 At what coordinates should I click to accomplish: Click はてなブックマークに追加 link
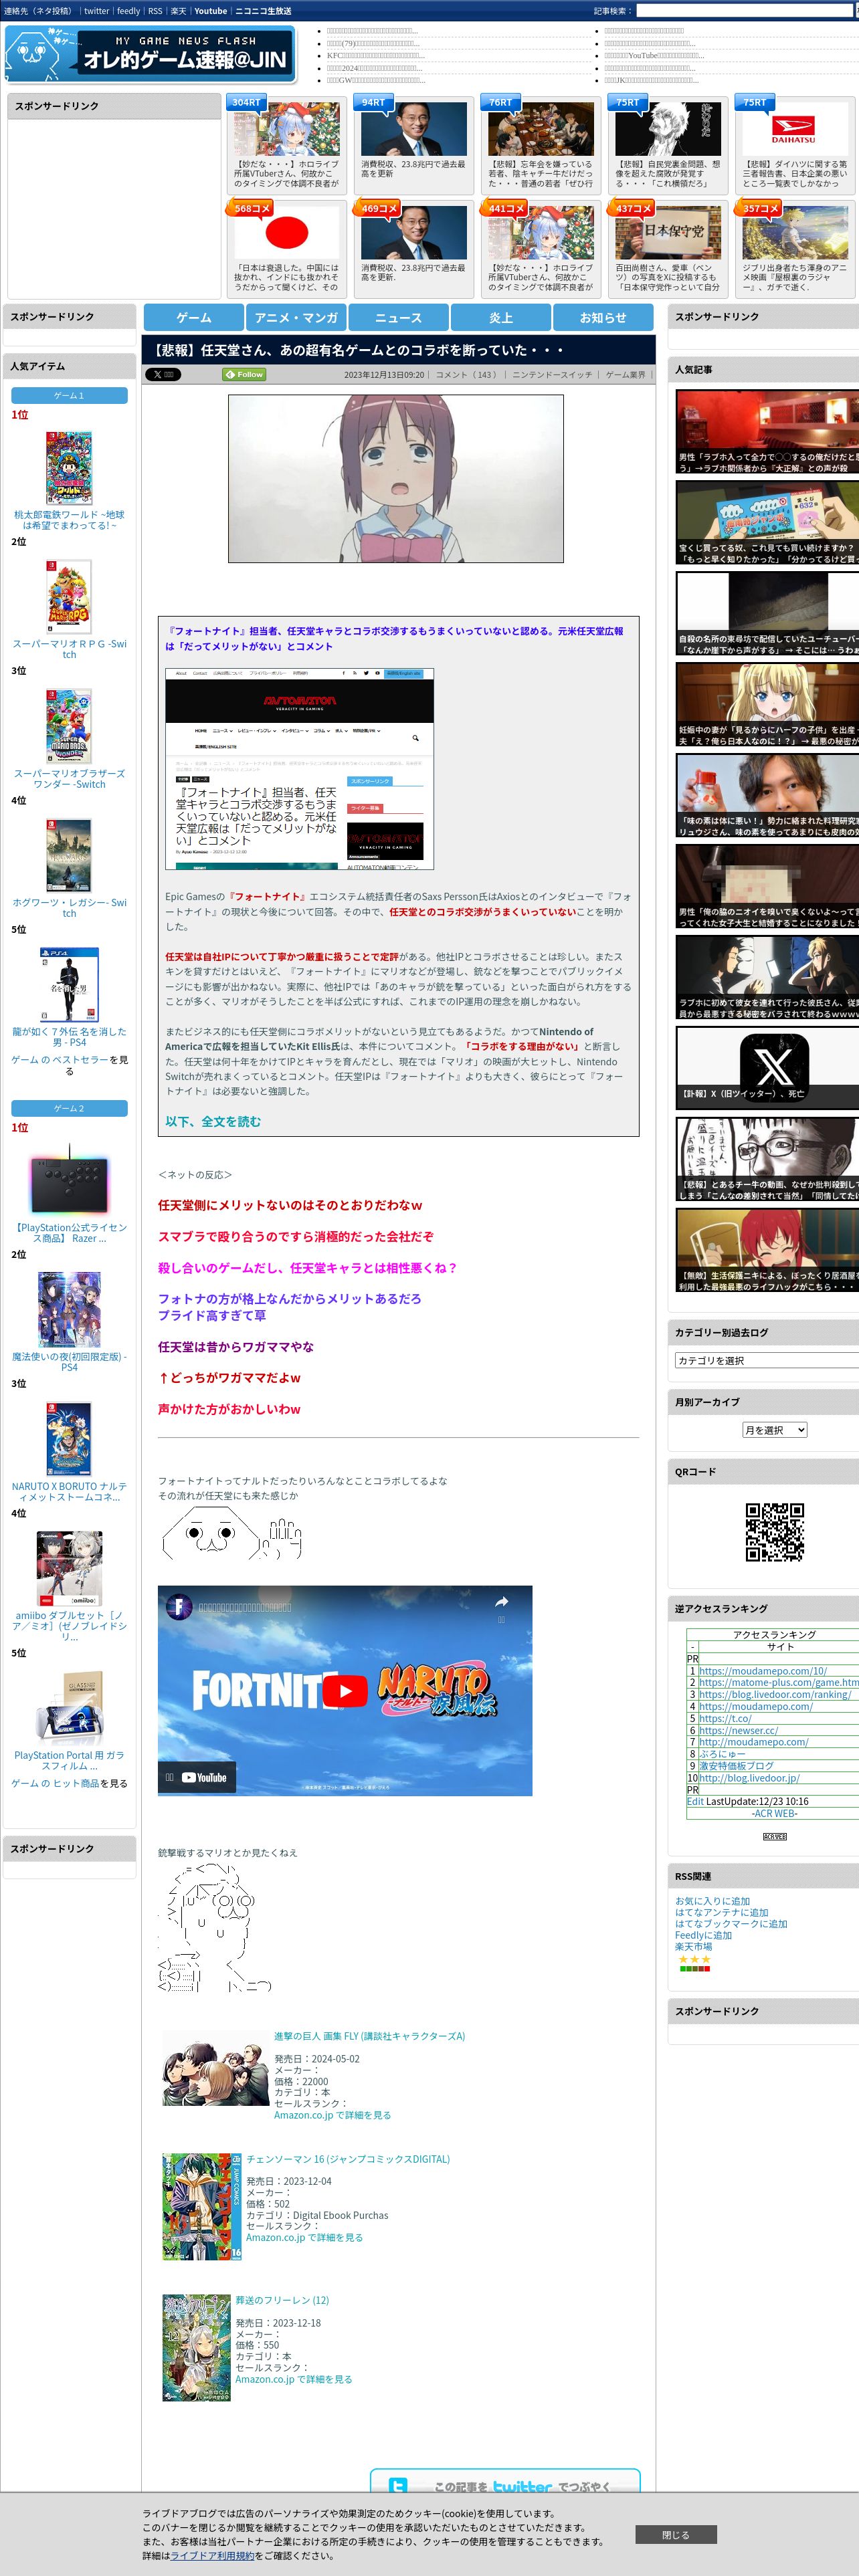731,1924
